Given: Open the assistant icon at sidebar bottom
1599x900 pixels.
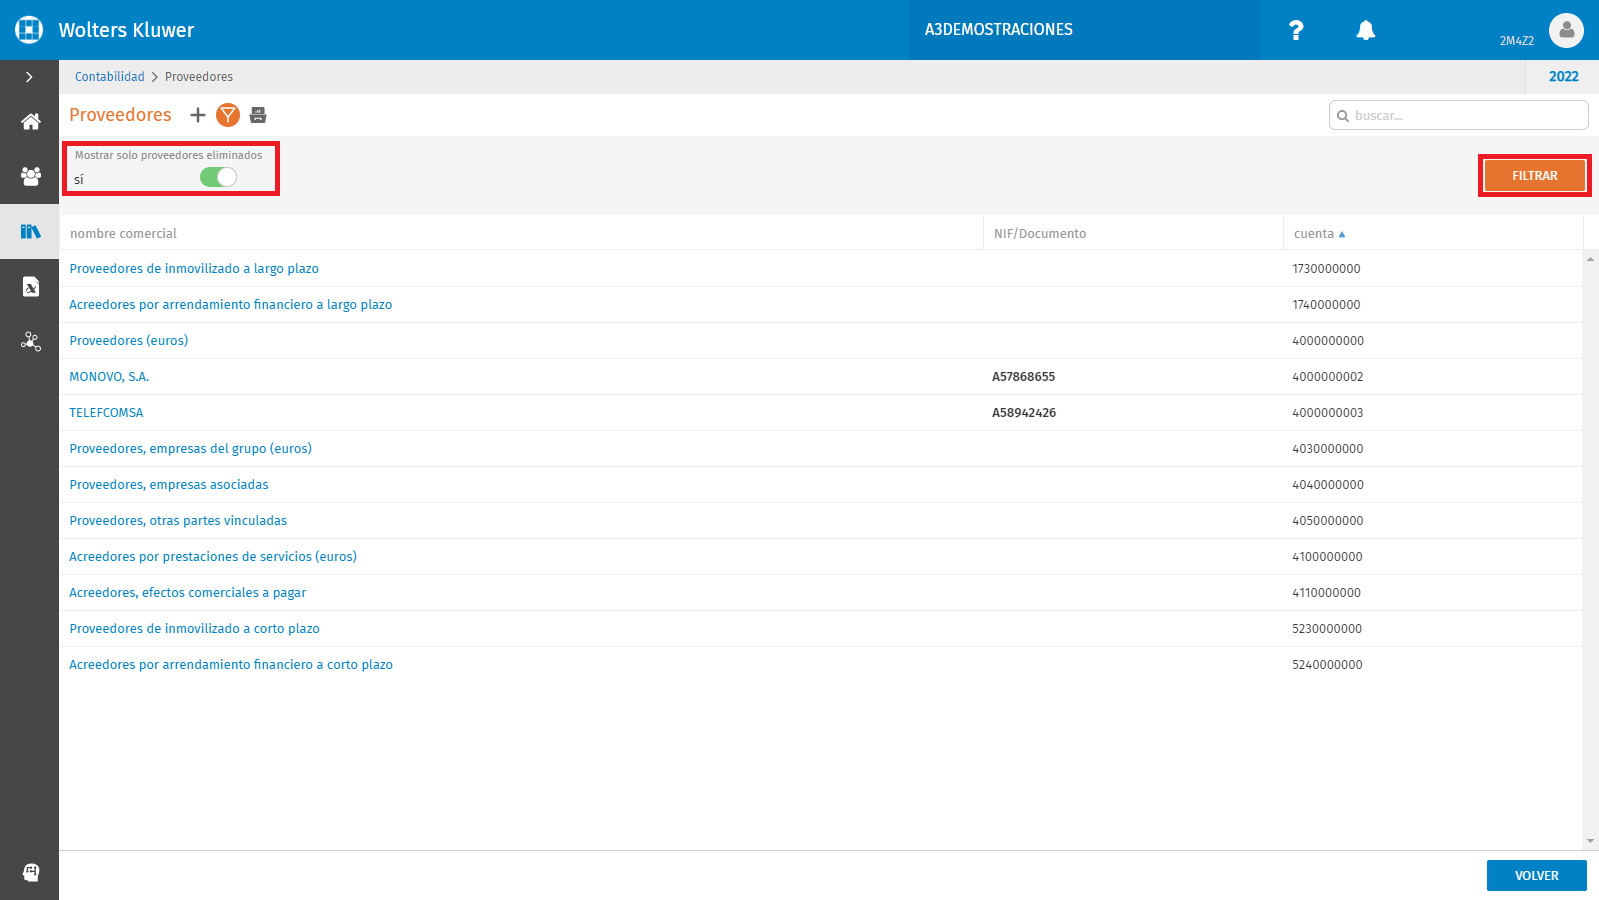Looking at the screenshot, I should (x=31, y=872).
